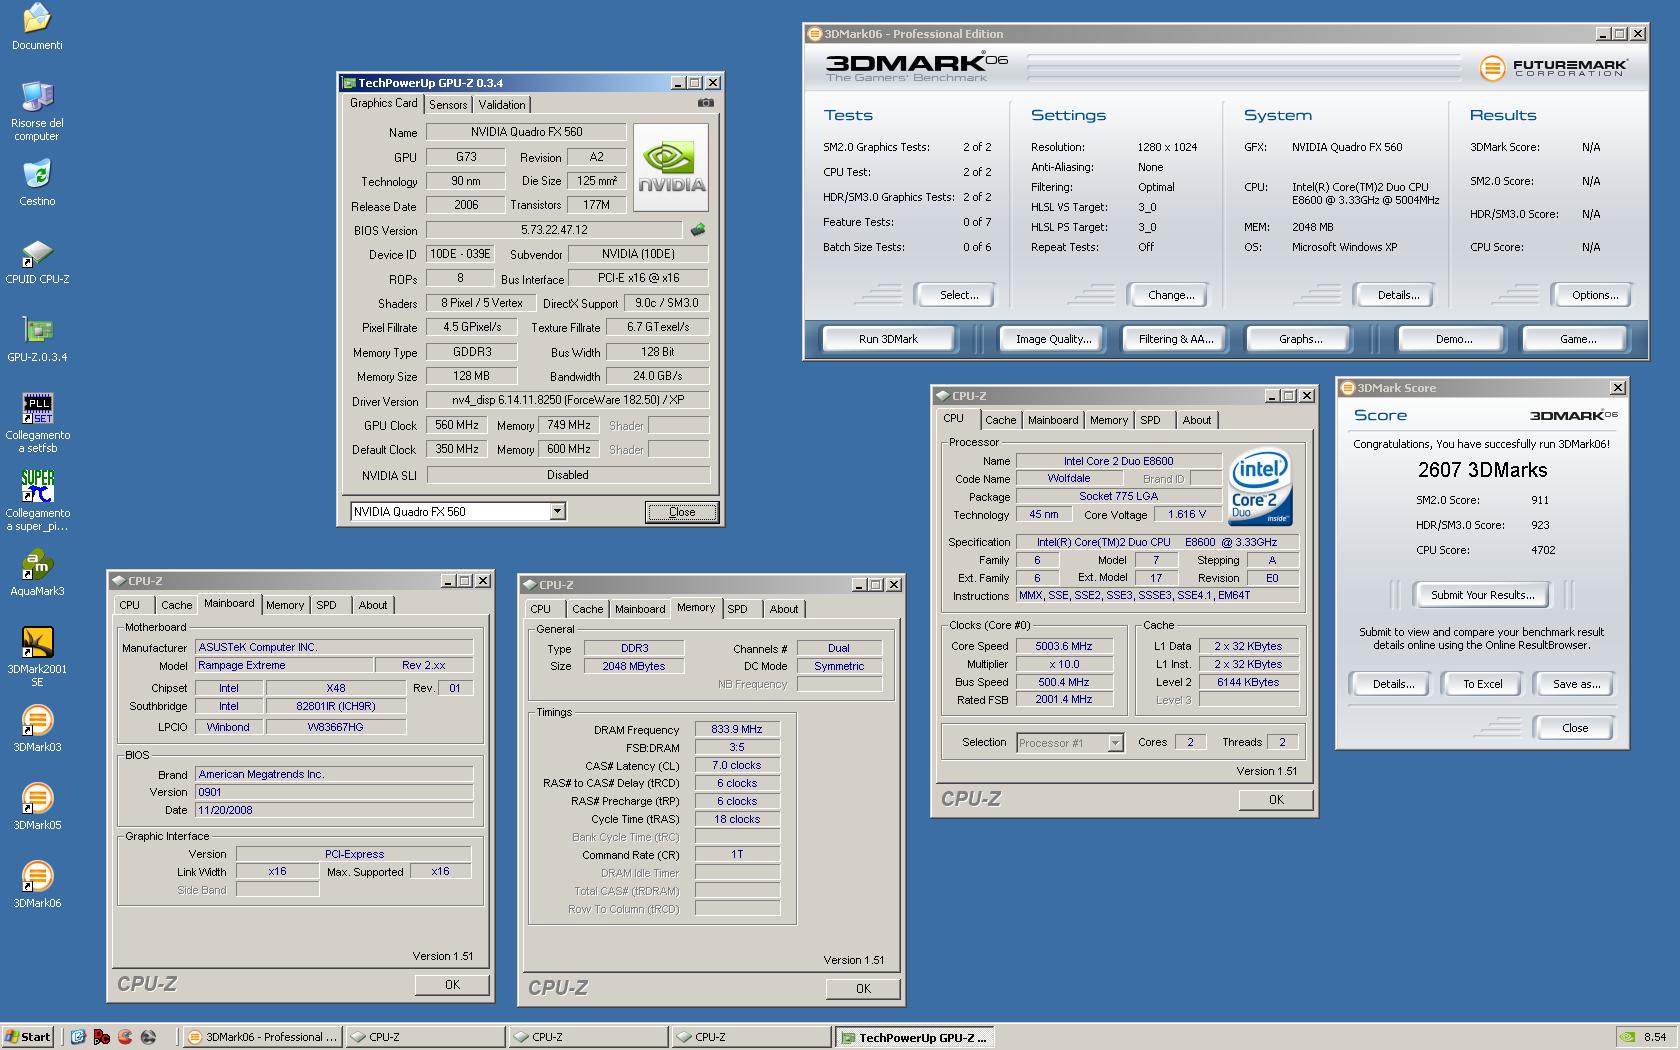Image resolution: width=1680 pixels, height=1050 pixels.
Task: Open the SPD tab in the CPU-Z Memory window
Action: tap(738, 609)
